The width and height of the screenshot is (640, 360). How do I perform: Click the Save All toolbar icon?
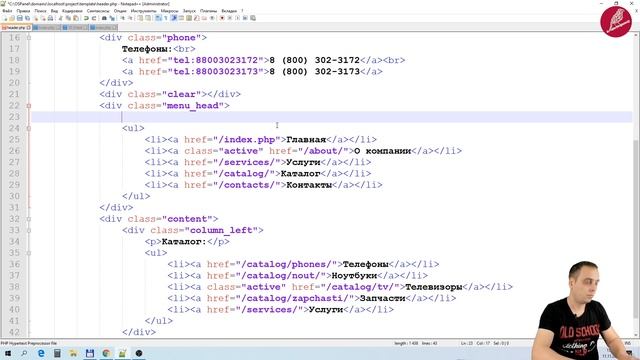pyautogui.click(x=27, y=18)
